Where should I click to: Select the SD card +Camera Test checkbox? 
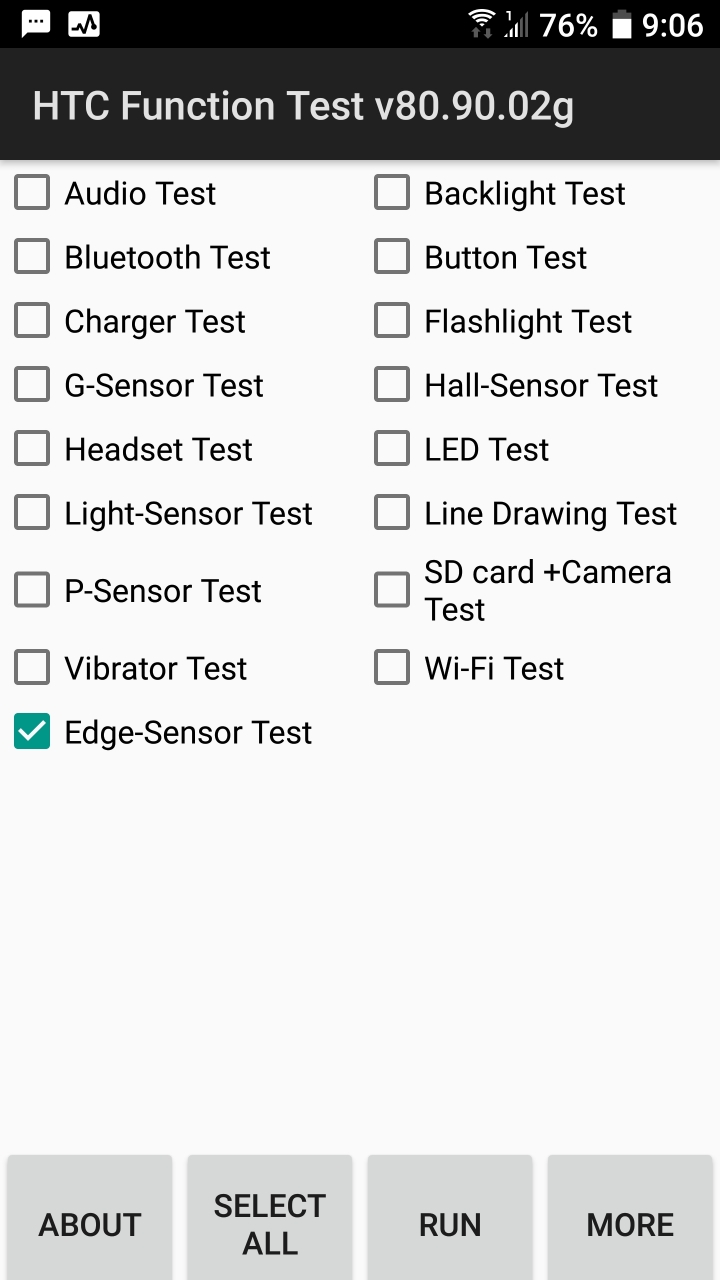[392, 590]
